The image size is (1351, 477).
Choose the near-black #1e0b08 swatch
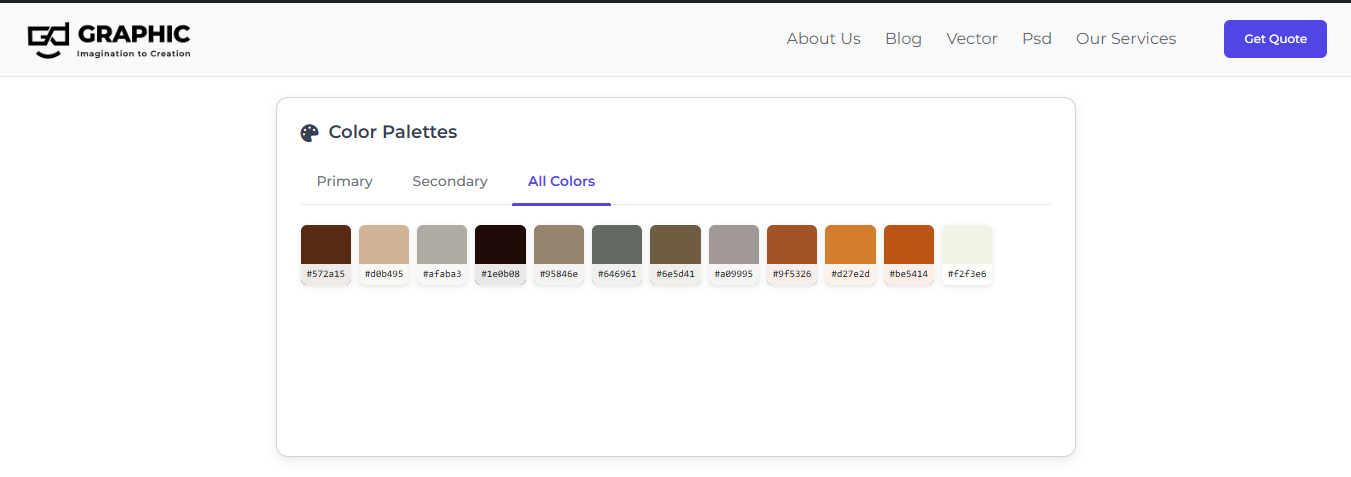[x=500, y=255]
